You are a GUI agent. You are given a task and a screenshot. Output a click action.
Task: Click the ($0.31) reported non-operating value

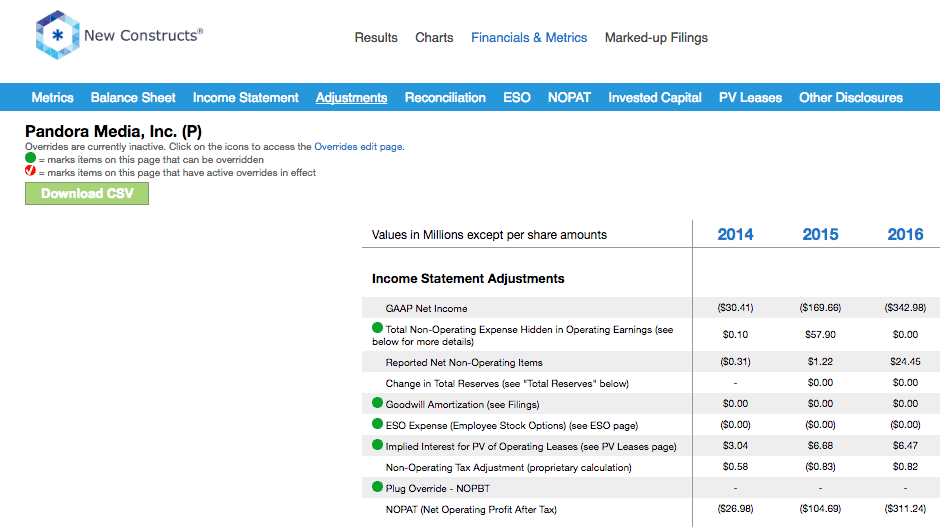coord(735,362)
